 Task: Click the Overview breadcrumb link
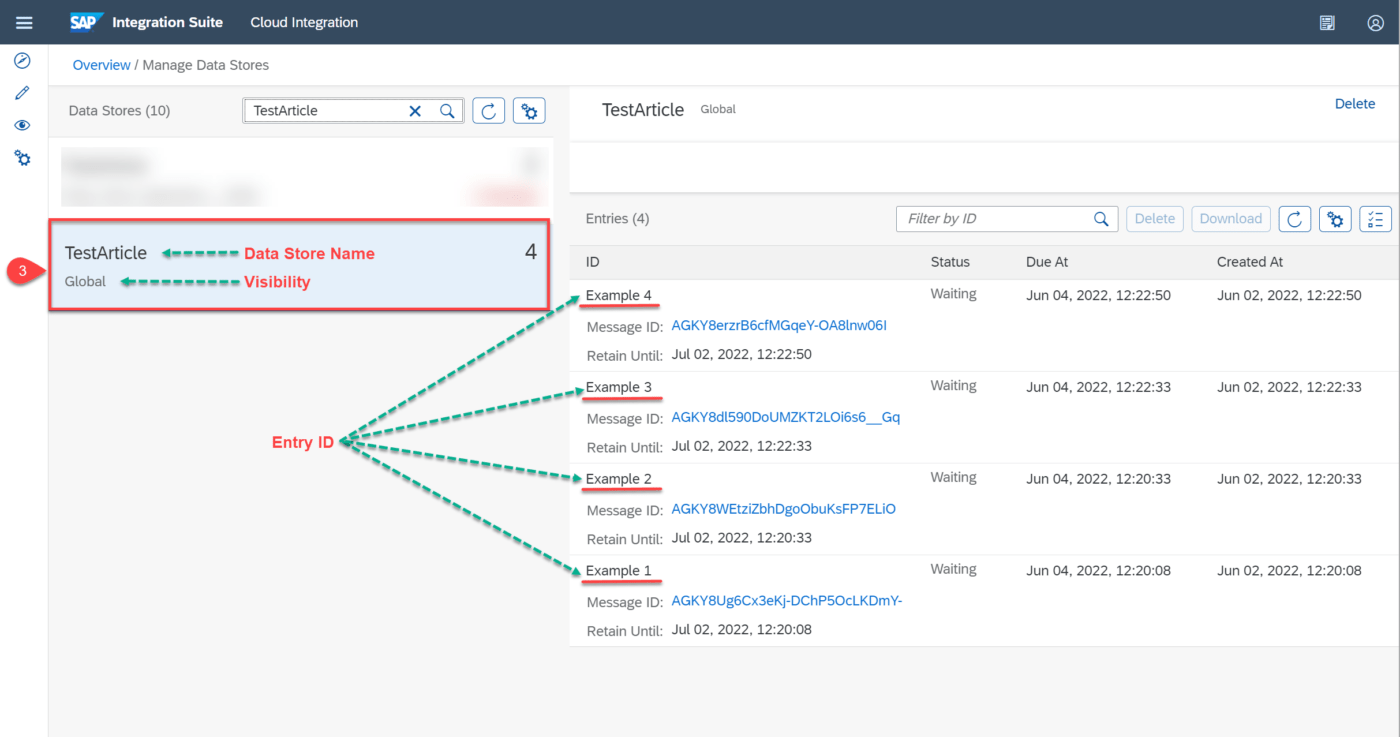pos(101,65)
